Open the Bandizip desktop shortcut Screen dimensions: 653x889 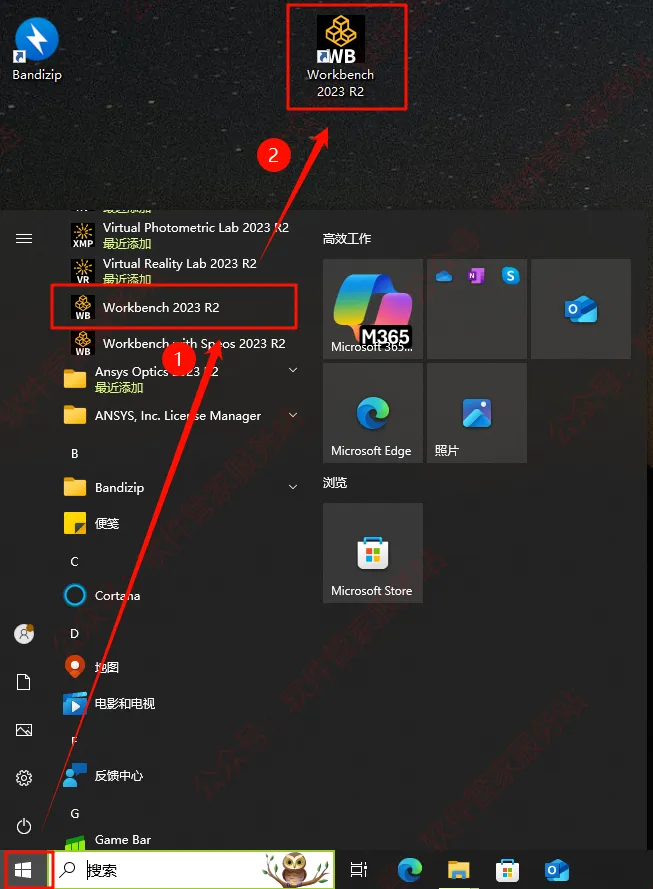37,50
